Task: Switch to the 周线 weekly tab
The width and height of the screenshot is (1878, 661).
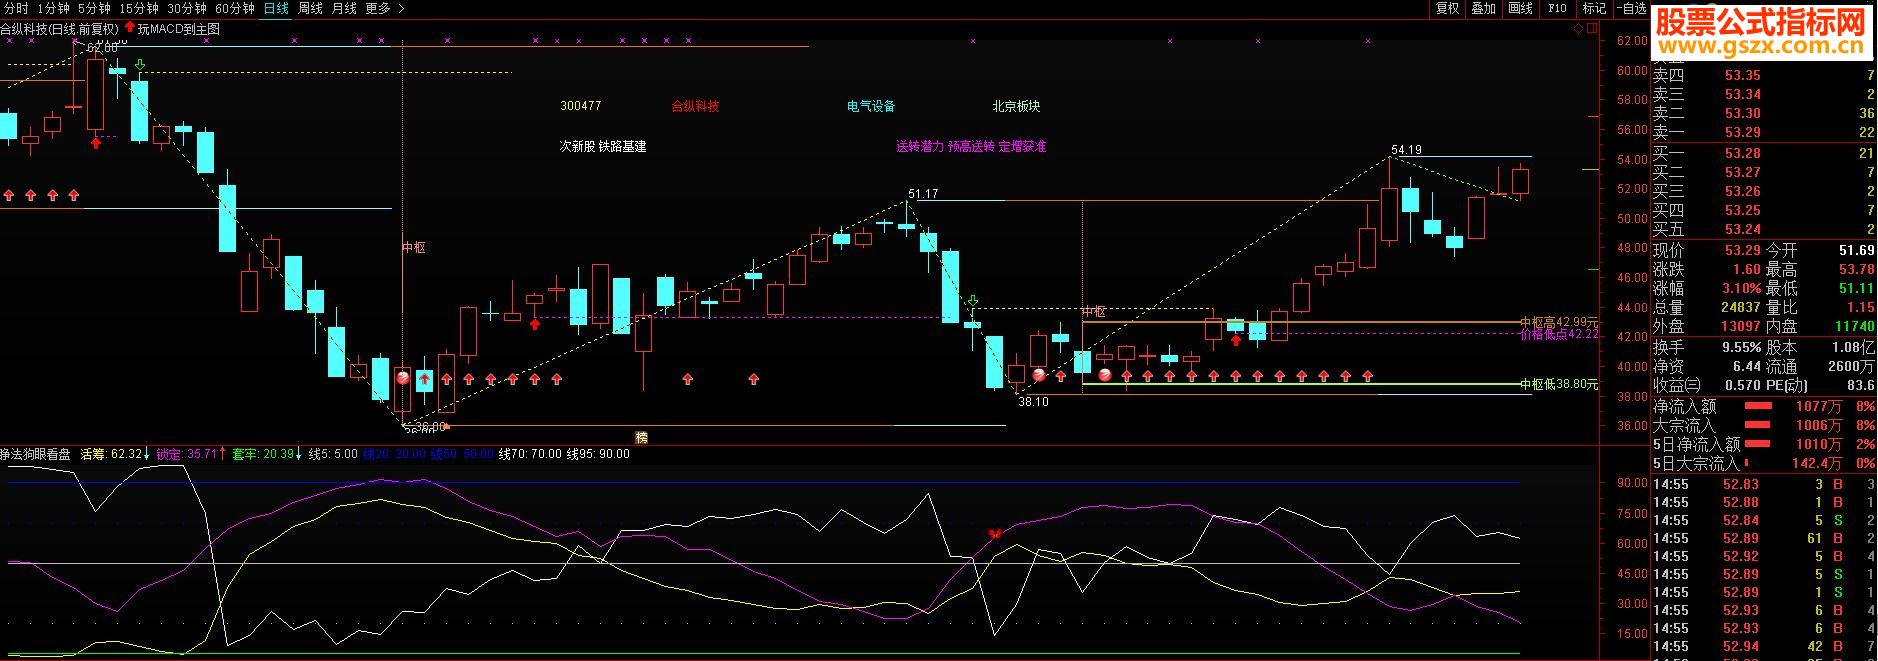Action: [311, 8]
